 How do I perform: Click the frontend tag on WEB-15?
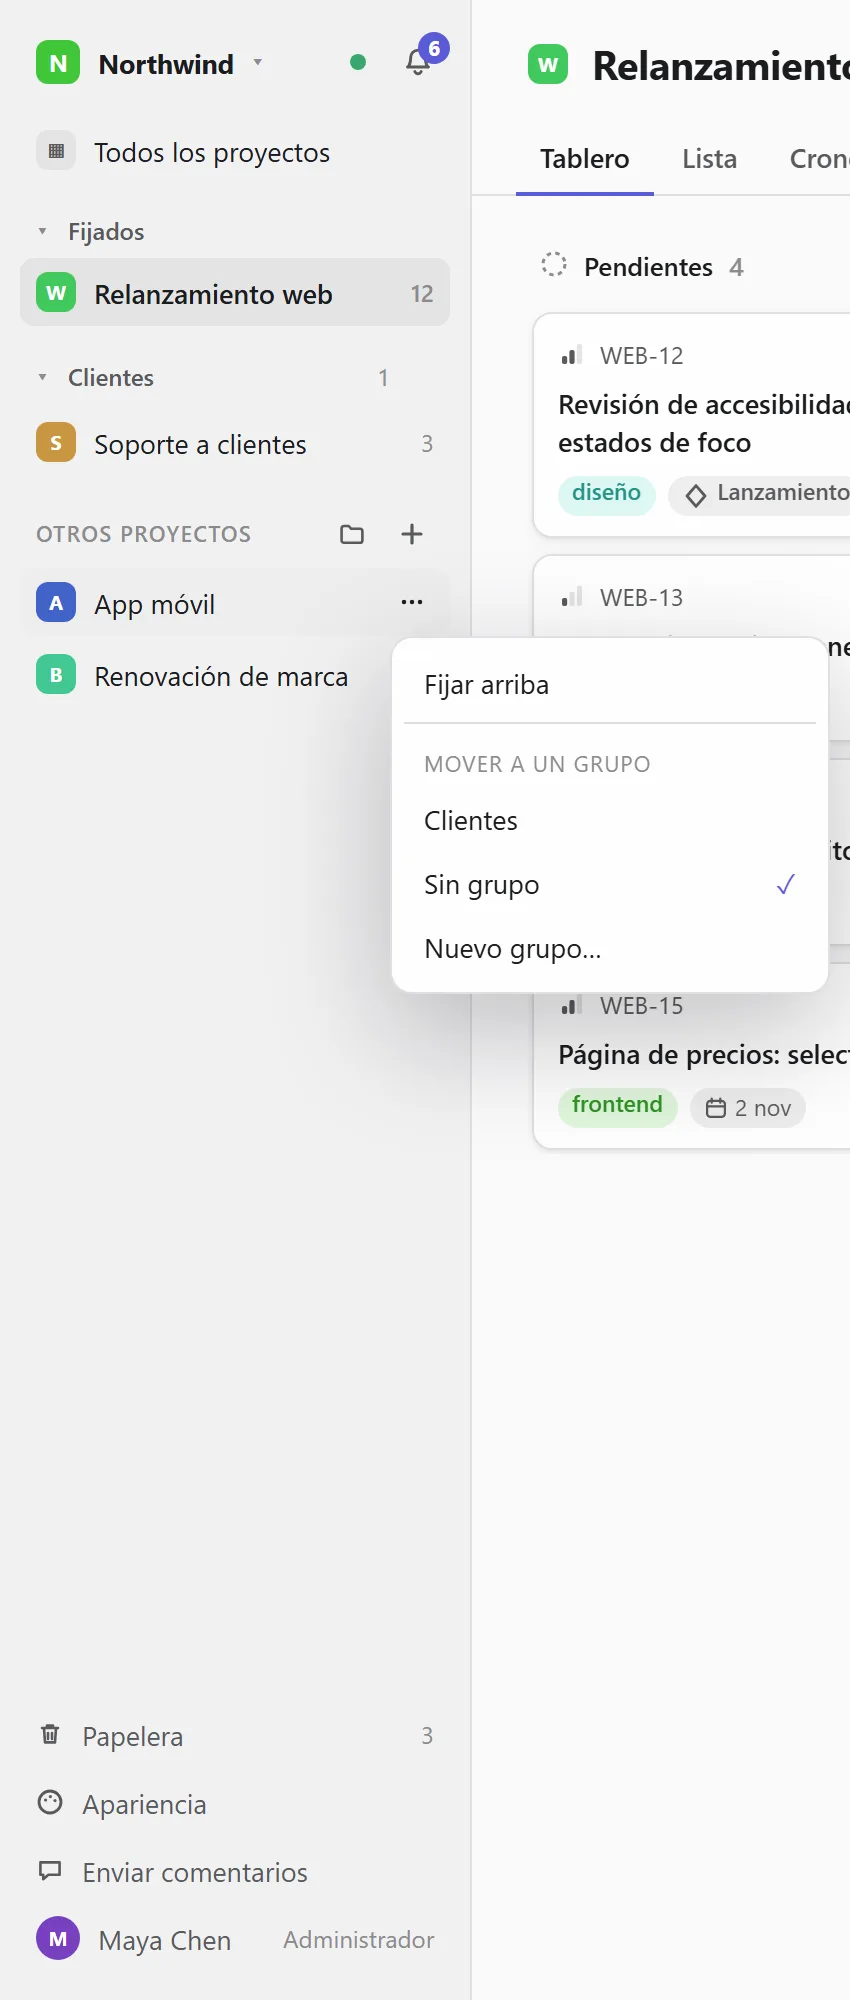pyautogui.click(x=617, y=1106)
